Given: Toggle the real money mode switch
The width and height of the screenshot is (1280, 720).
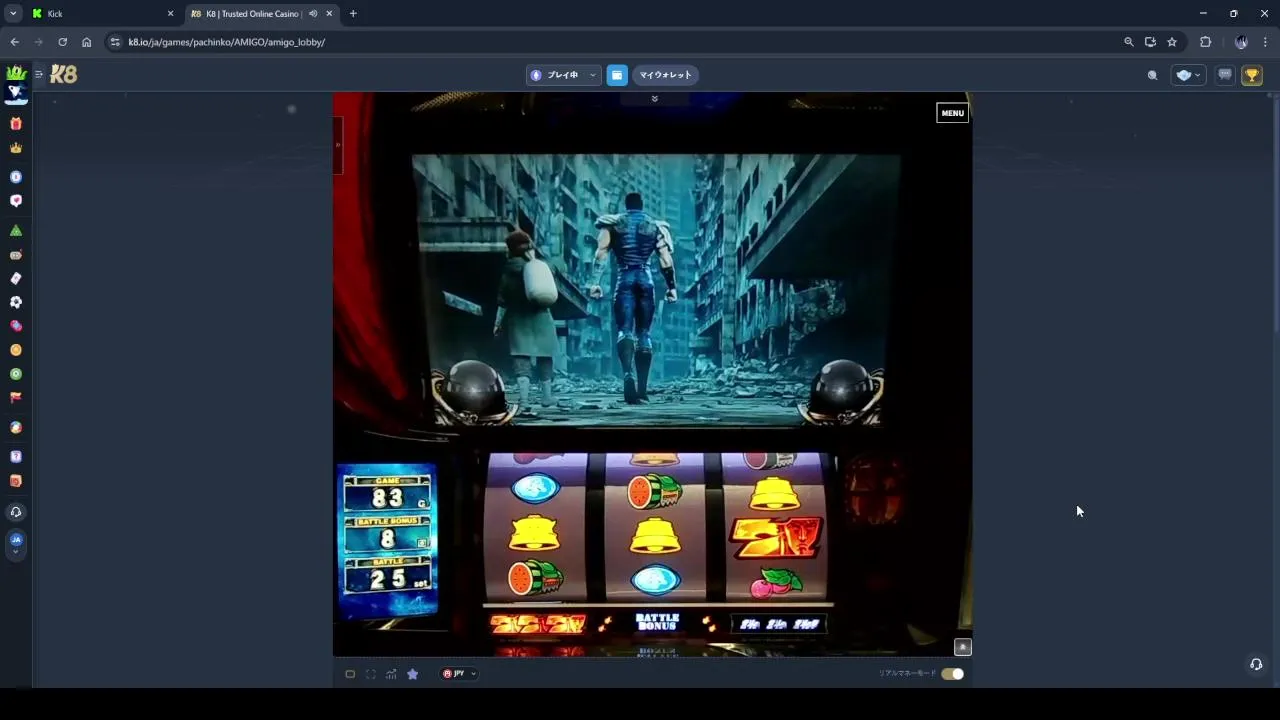Looking at the screenshot, I should tap(952, 674).
